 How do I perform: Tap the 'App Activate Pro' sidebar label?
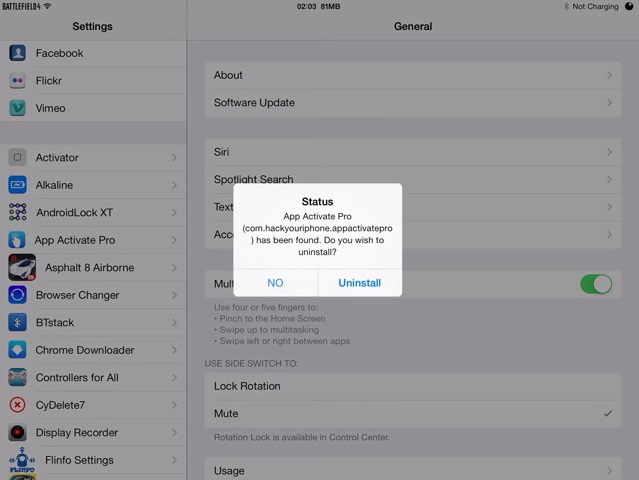coord(75,240)
